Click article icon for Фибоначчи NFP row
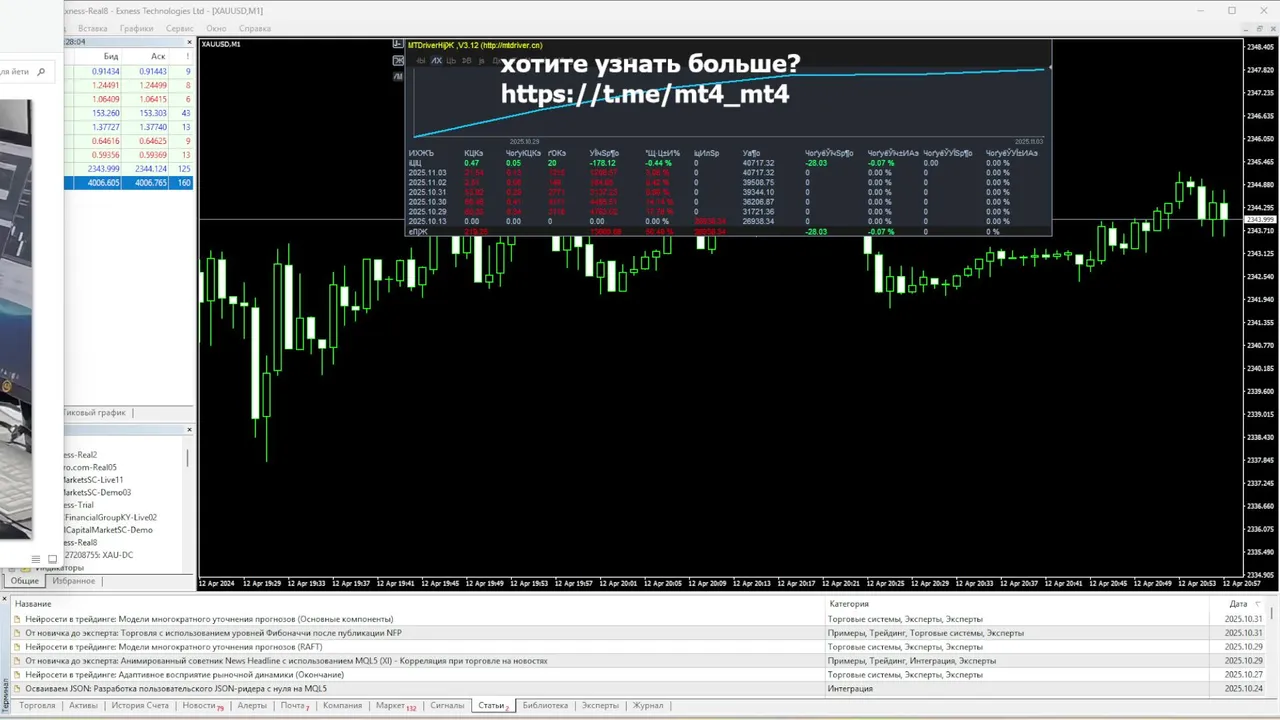1280x720 pixels. [17, 633]
